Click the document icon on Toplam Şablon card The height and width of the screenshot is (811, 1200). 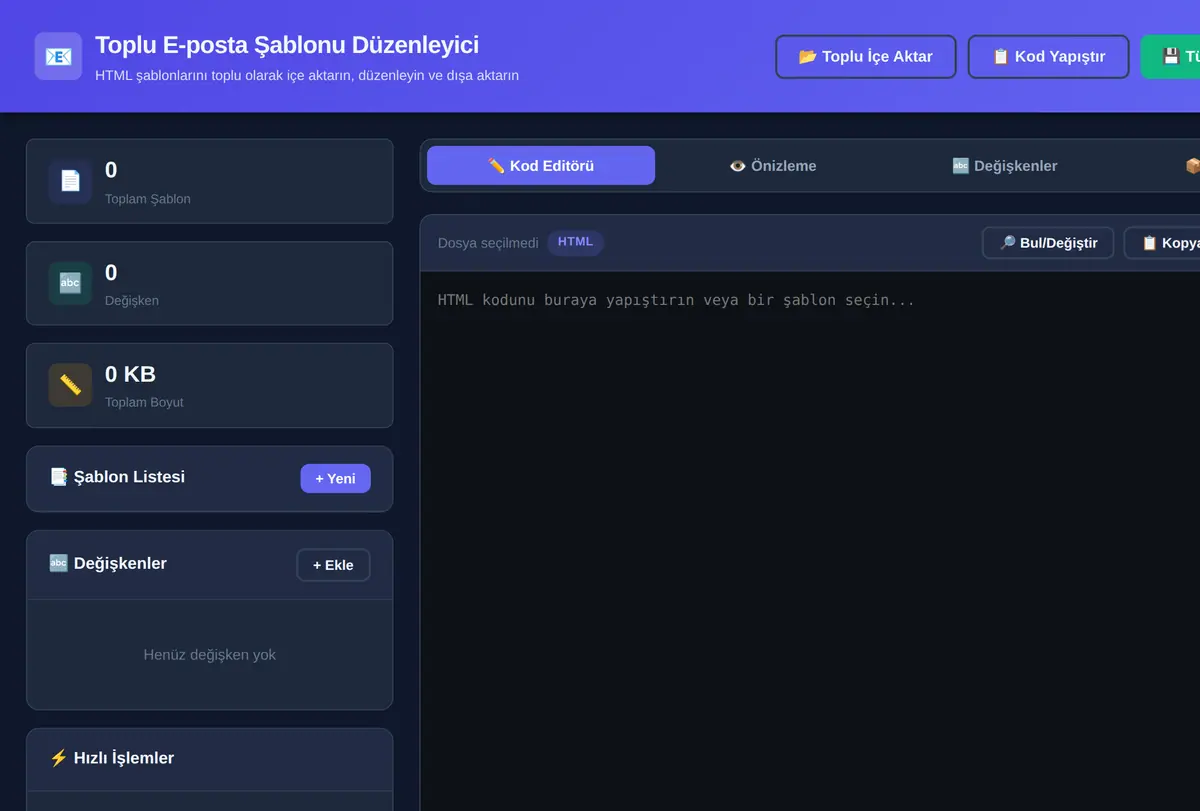click(70, 181)
